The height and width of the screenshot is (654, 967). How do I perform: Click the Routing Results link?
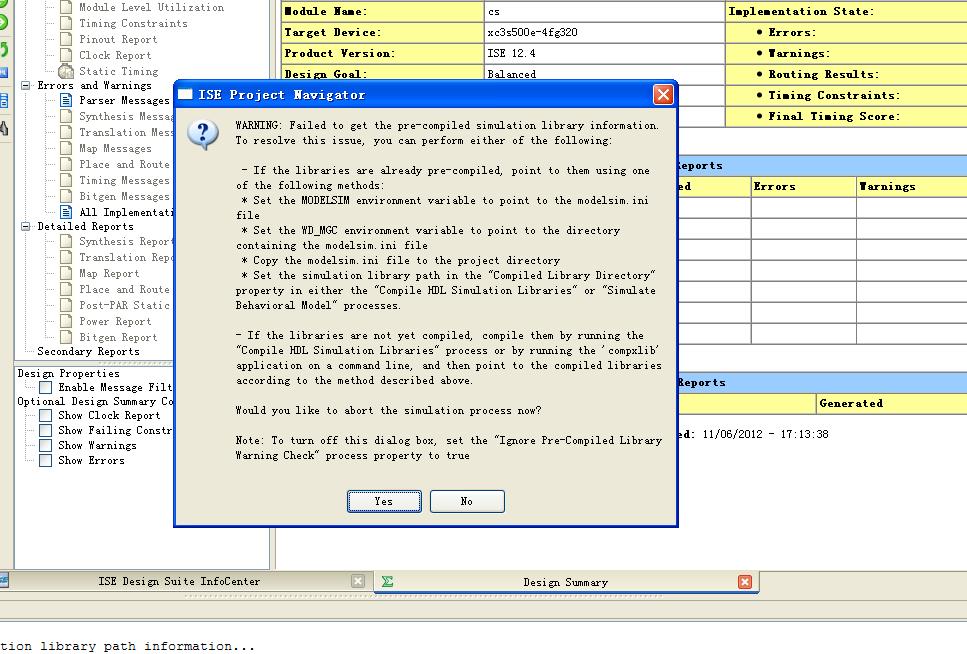823,74
